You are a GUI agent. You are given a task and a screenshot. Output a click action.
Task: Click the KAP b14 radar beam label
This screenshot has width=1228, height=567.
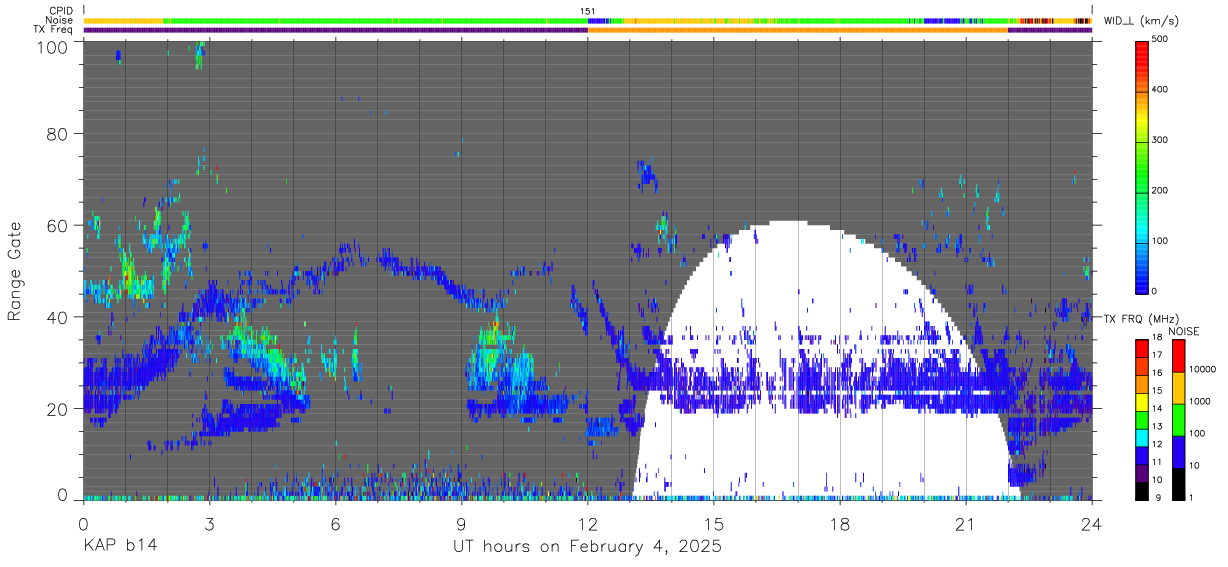tap(121, 546)
